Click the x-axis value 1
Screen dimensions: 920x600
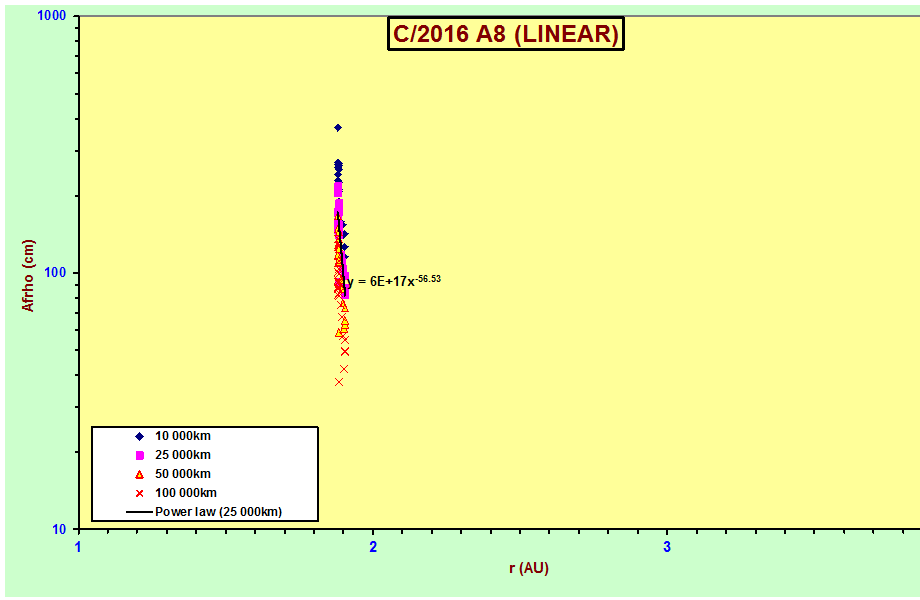(x=78, y=547)
